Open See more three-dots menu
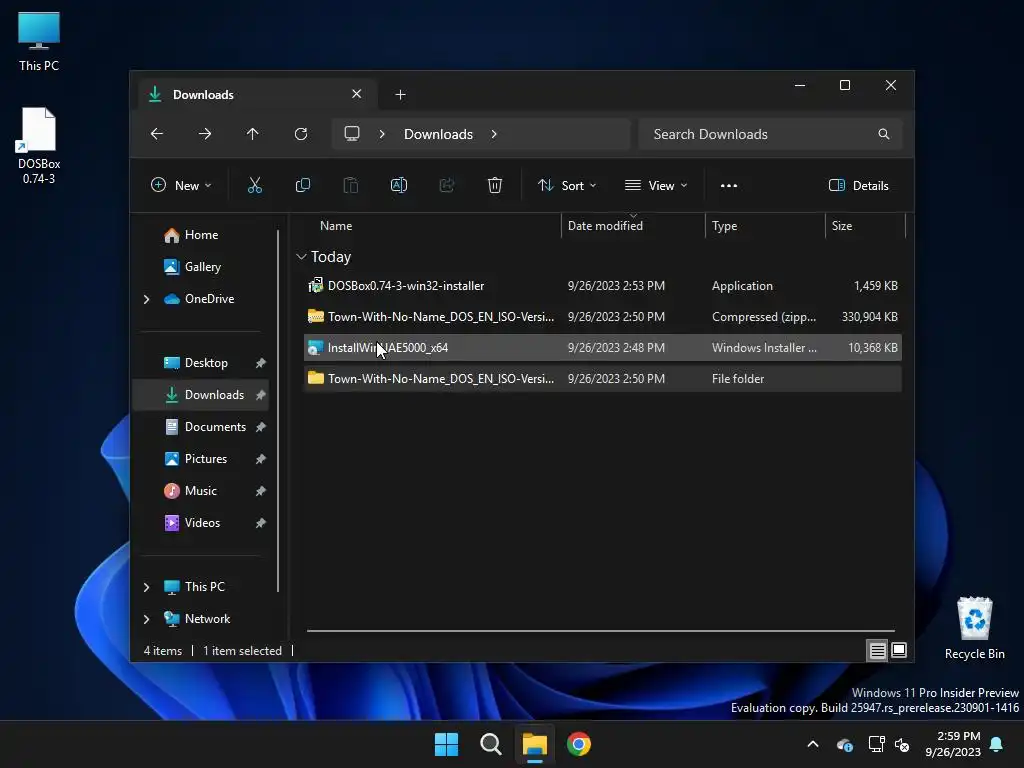The height and width of the screenshot is (768, 1024). point(729,185)
